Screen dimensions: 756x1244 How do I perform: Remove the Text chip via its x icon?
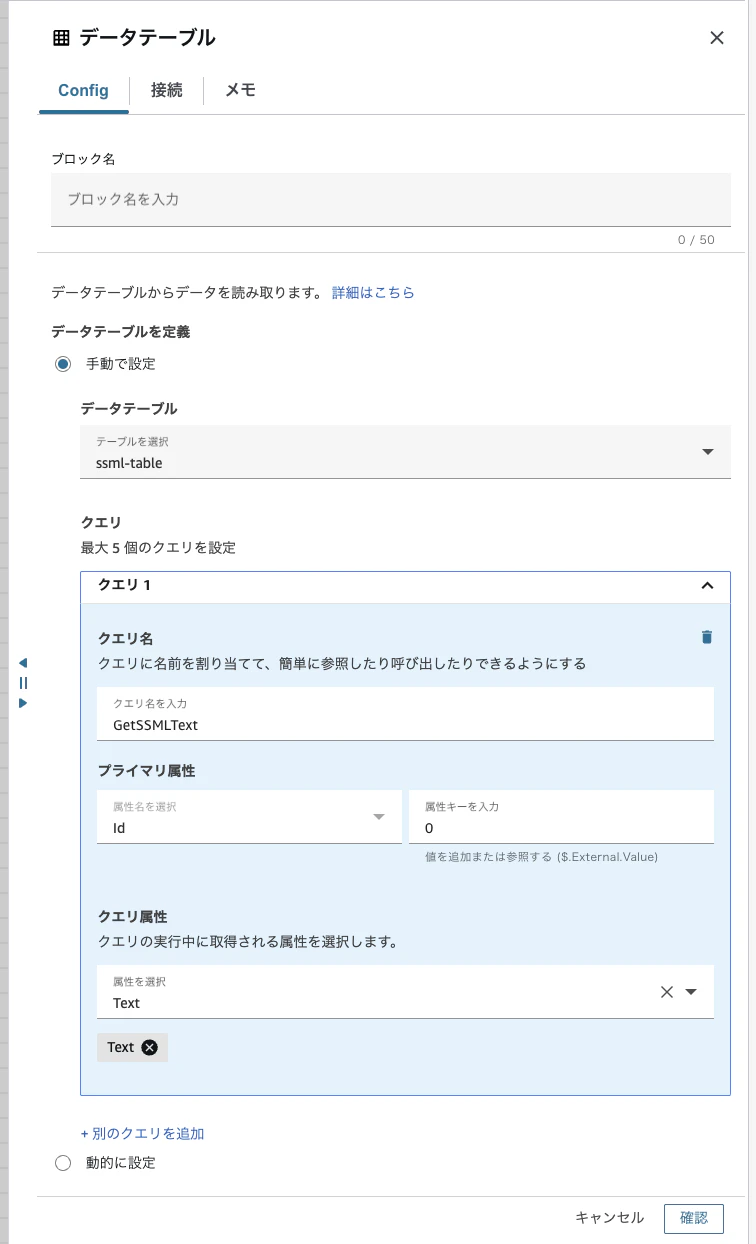(x=150, y=1047)
